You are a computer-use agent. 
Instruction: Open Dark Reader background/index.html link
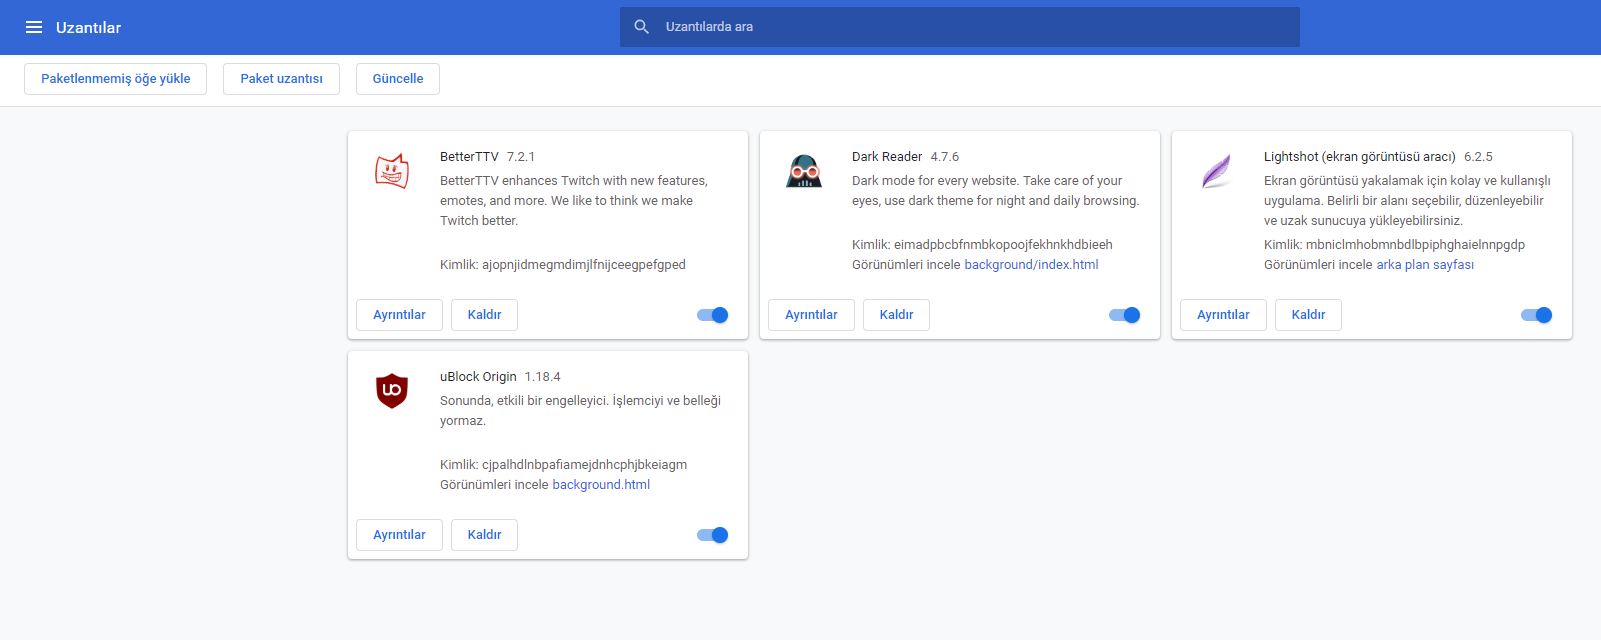[x=1031, y=265]
